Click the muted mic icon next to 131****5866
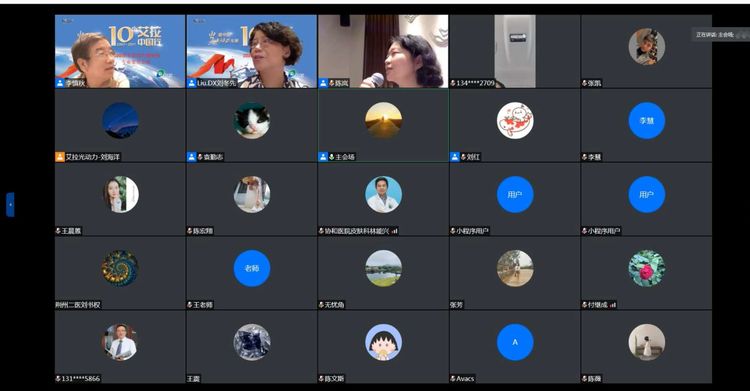 tap(58, 379)
